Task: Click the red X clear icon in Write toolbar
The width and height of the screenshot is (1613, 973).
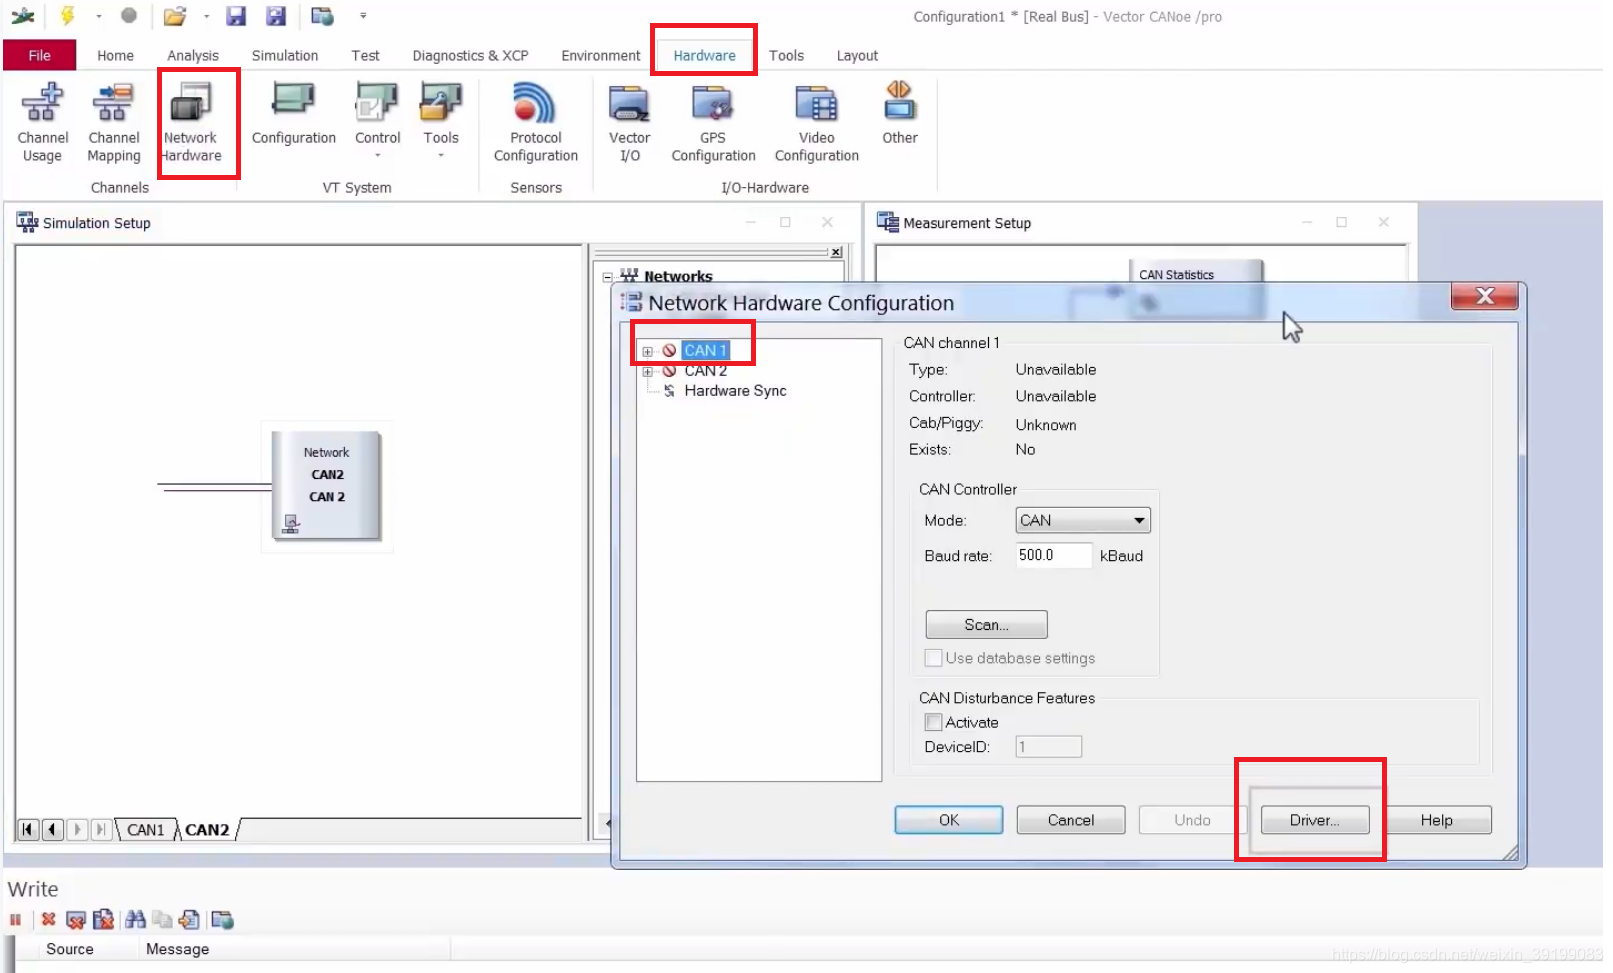Action: point(48,919)
